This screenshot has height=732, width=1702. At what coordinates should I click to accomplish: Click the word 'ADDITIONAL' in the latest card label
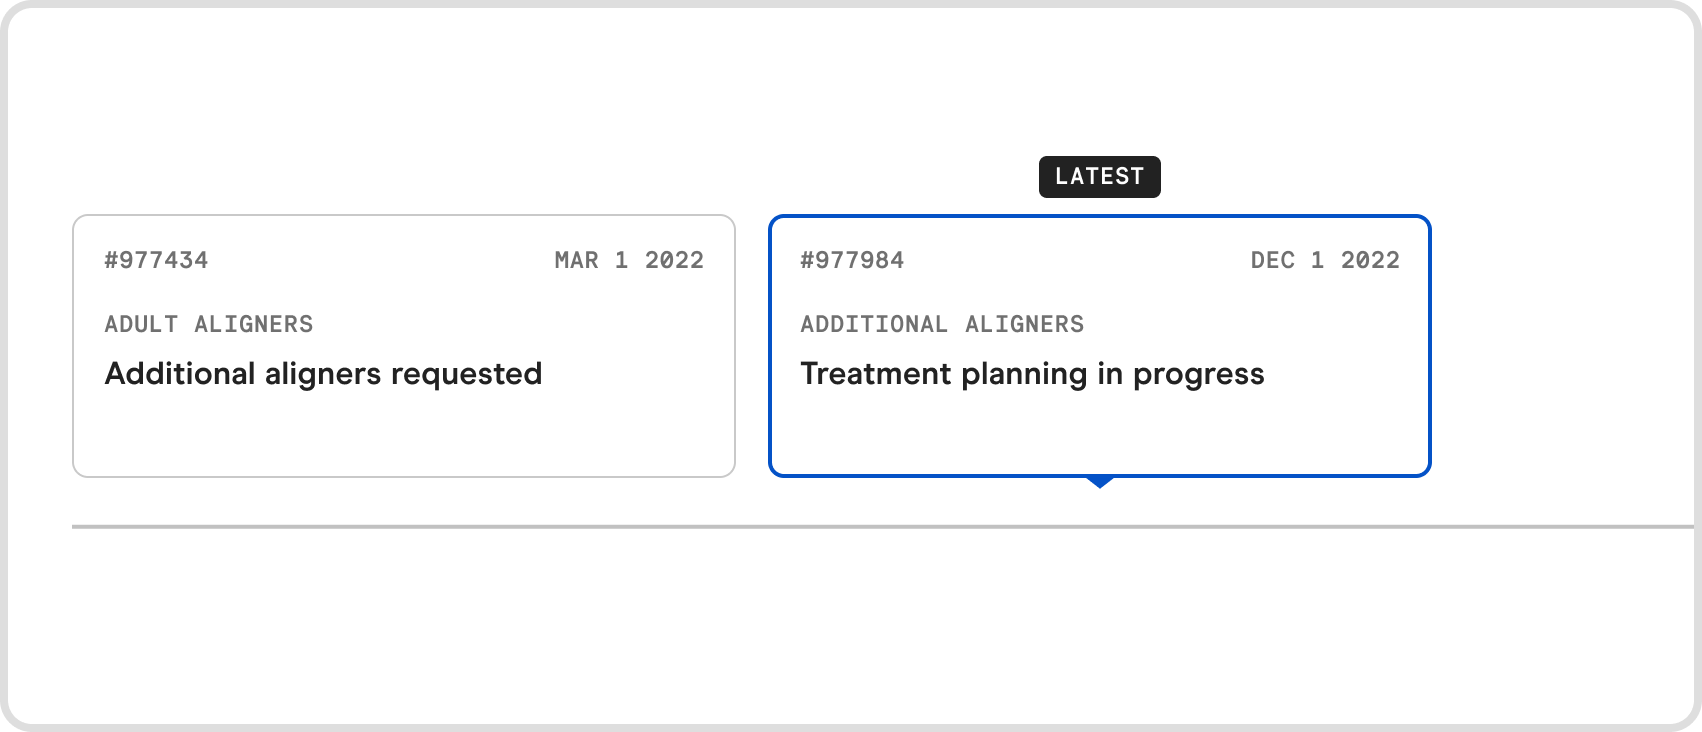tap(874, 325)
